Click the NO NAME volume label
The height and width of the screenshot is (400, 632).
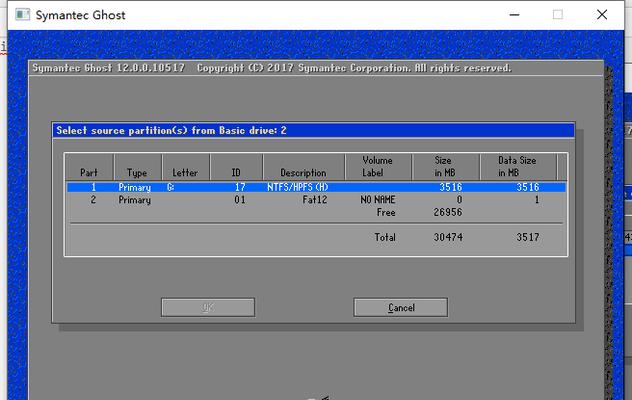[x=378, y=200]
